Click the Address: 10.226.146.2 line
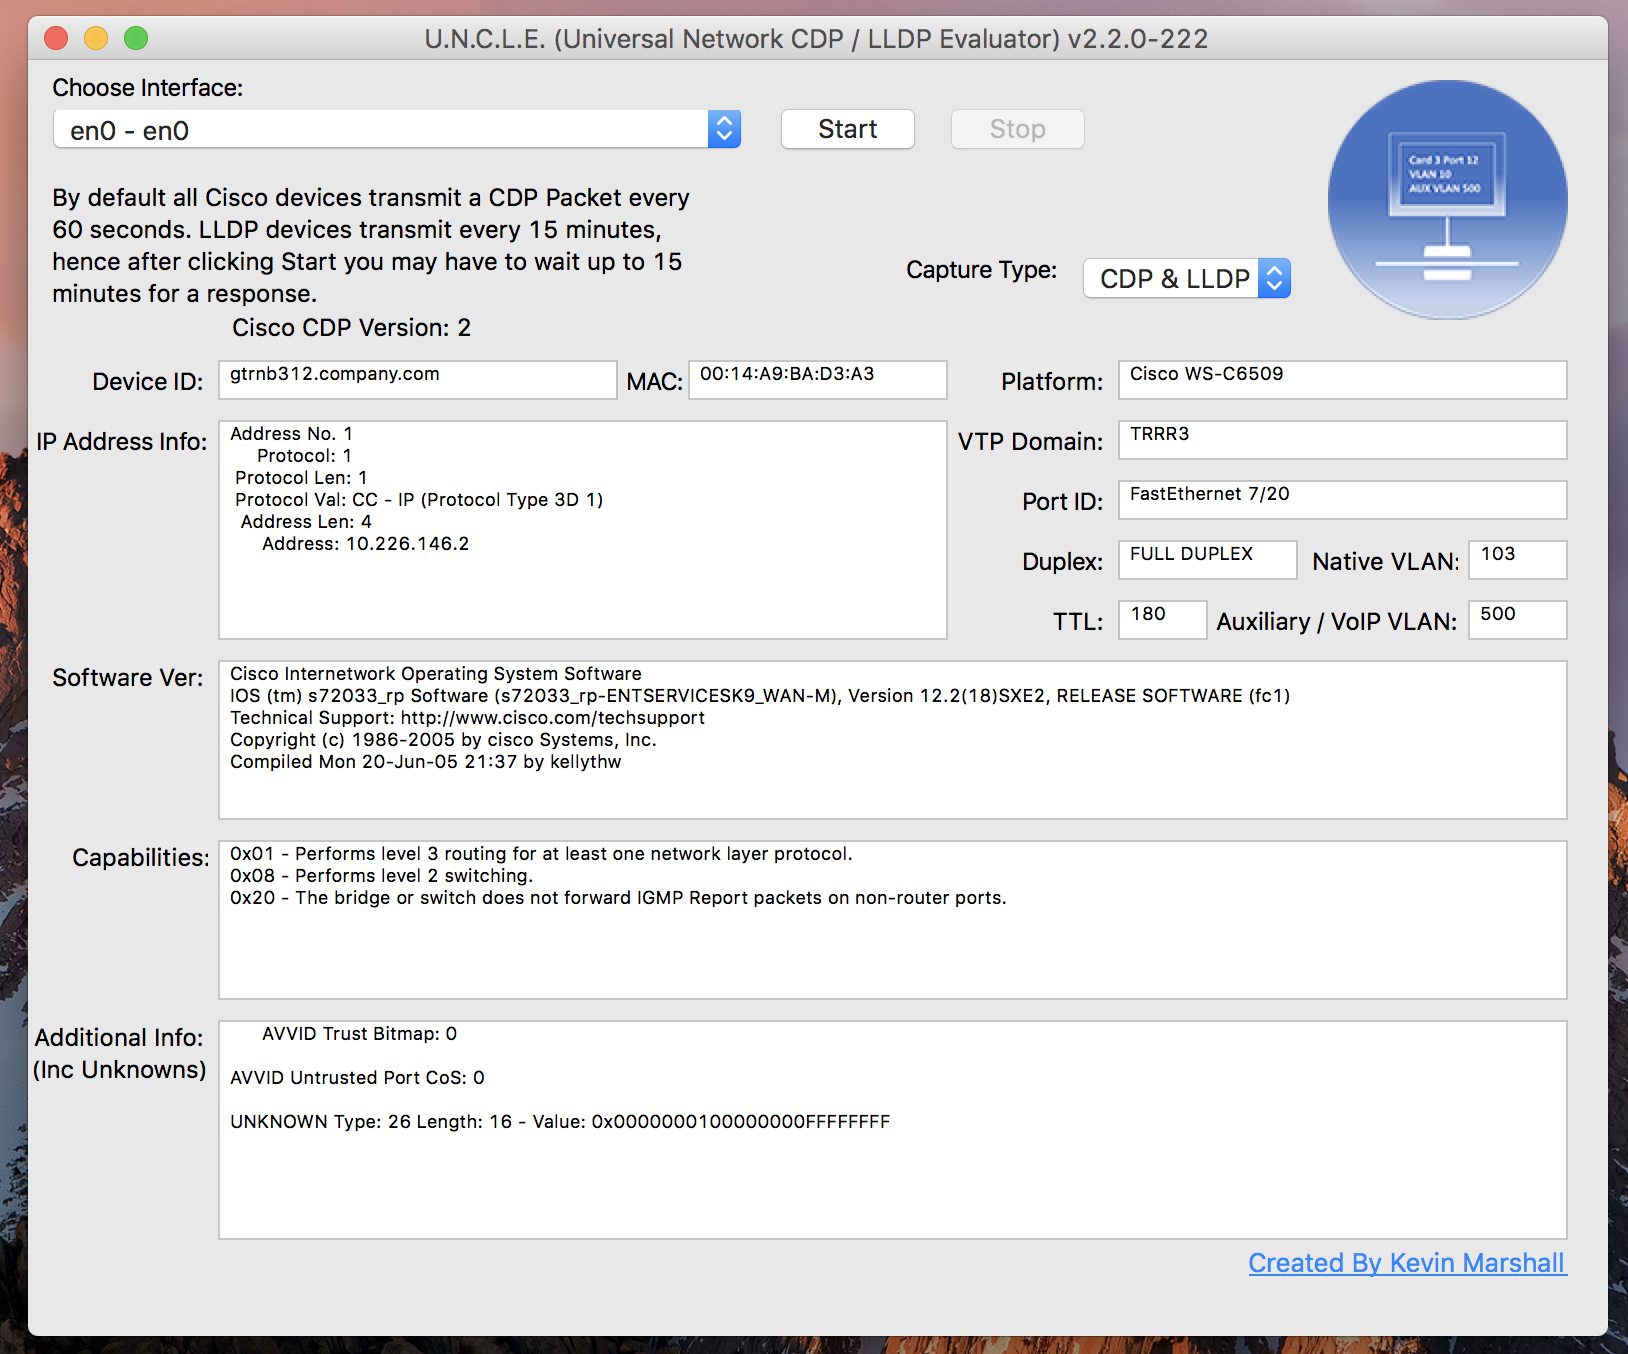1628x1354 pixels. pos(365,544)
